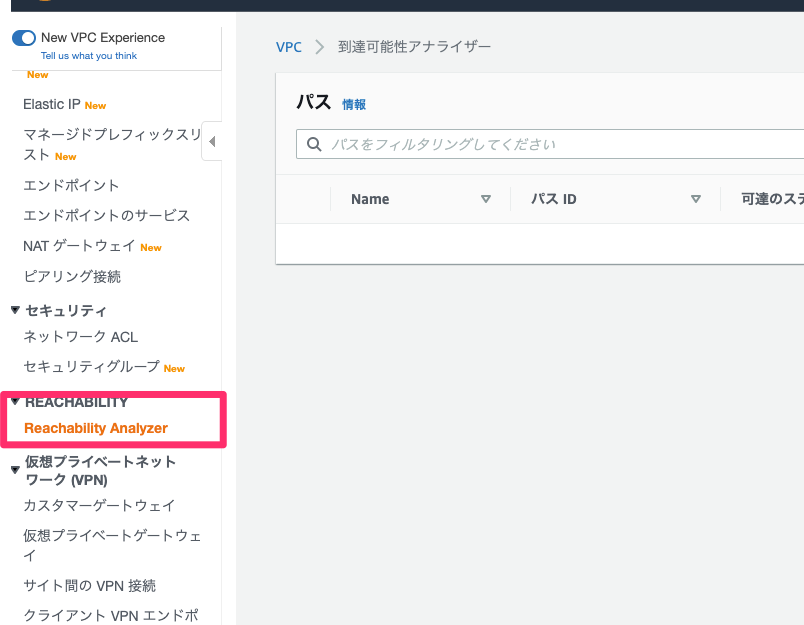Collapse the REACHABILITY section
Viewport: 804px width, 625px height.
pos(14,401)
